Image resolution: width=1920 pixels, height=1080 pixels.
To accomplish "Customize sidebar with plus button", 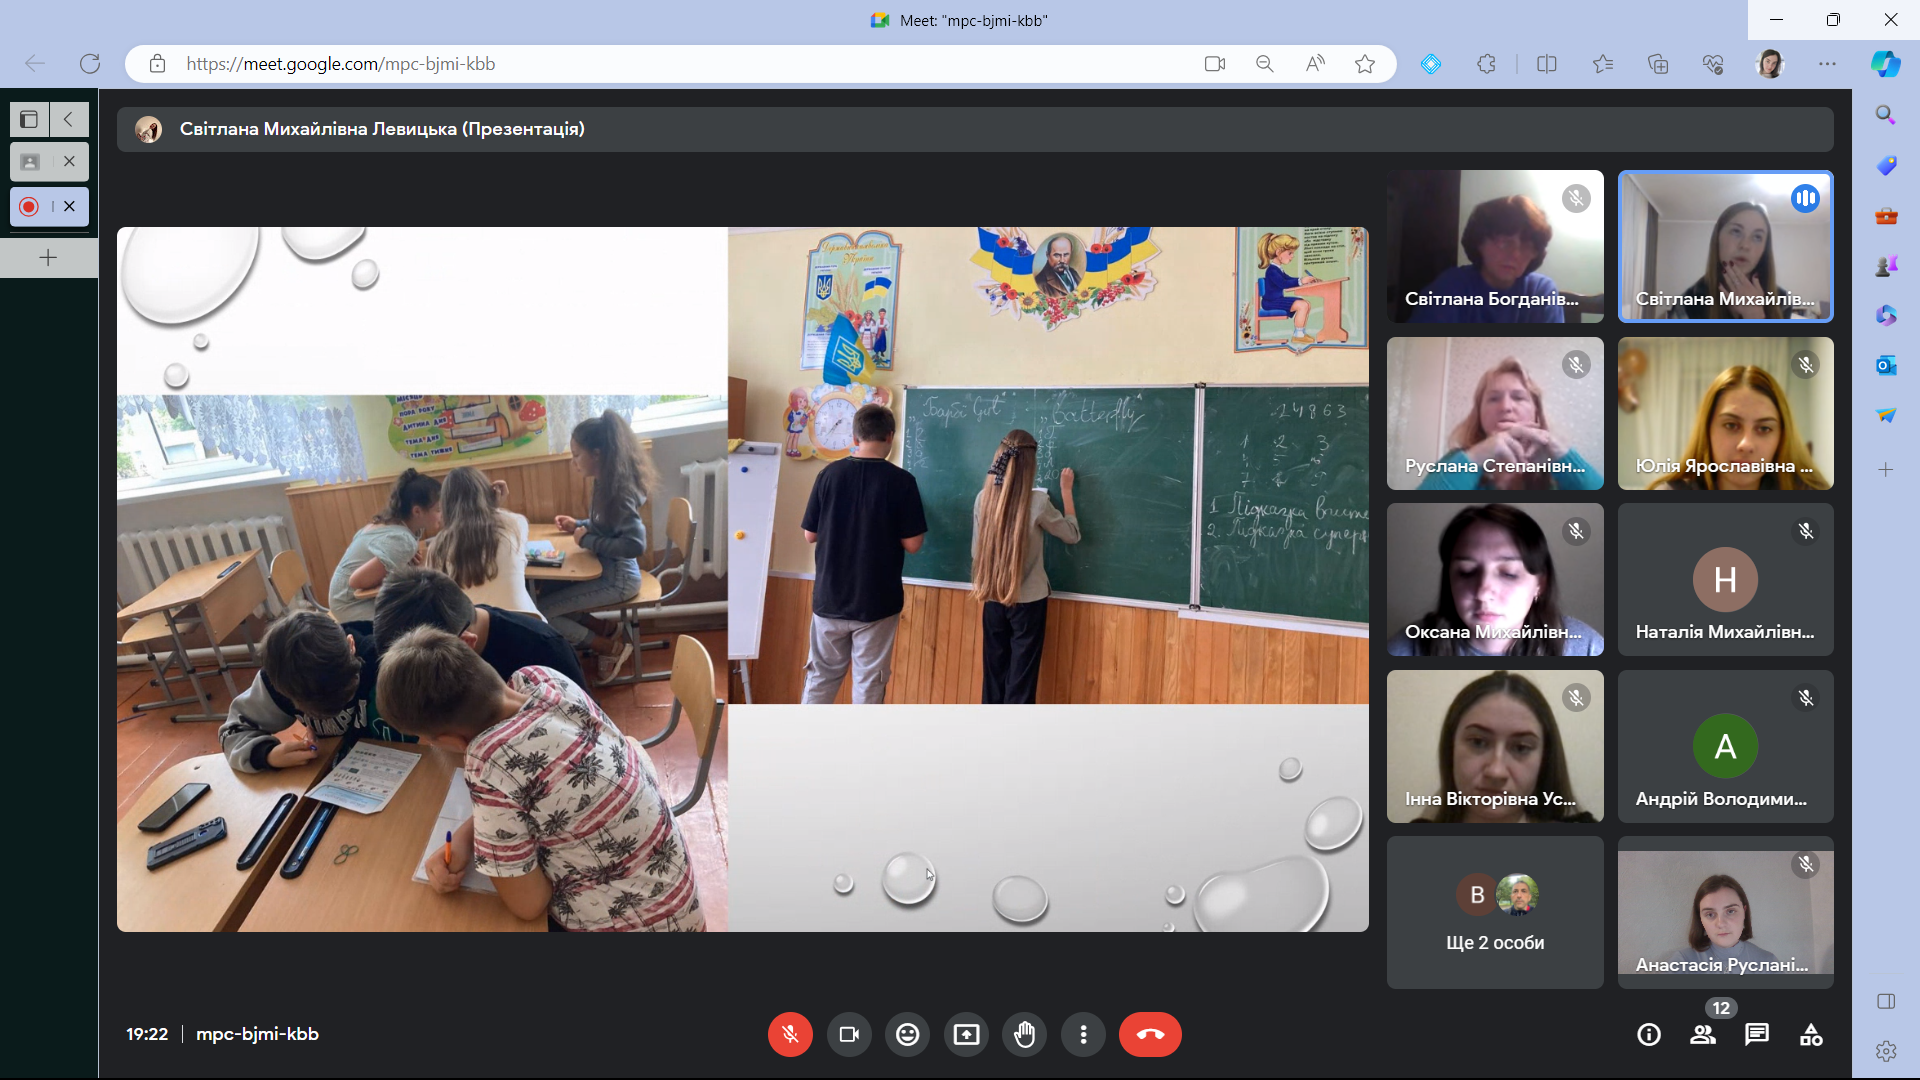I will pos(1886,469).
